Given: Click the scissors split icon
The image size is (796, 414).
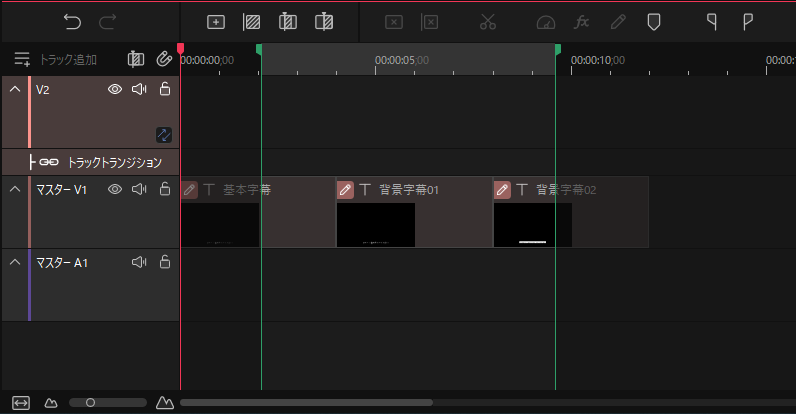Looking at the screenshot, I should point(487,21).
